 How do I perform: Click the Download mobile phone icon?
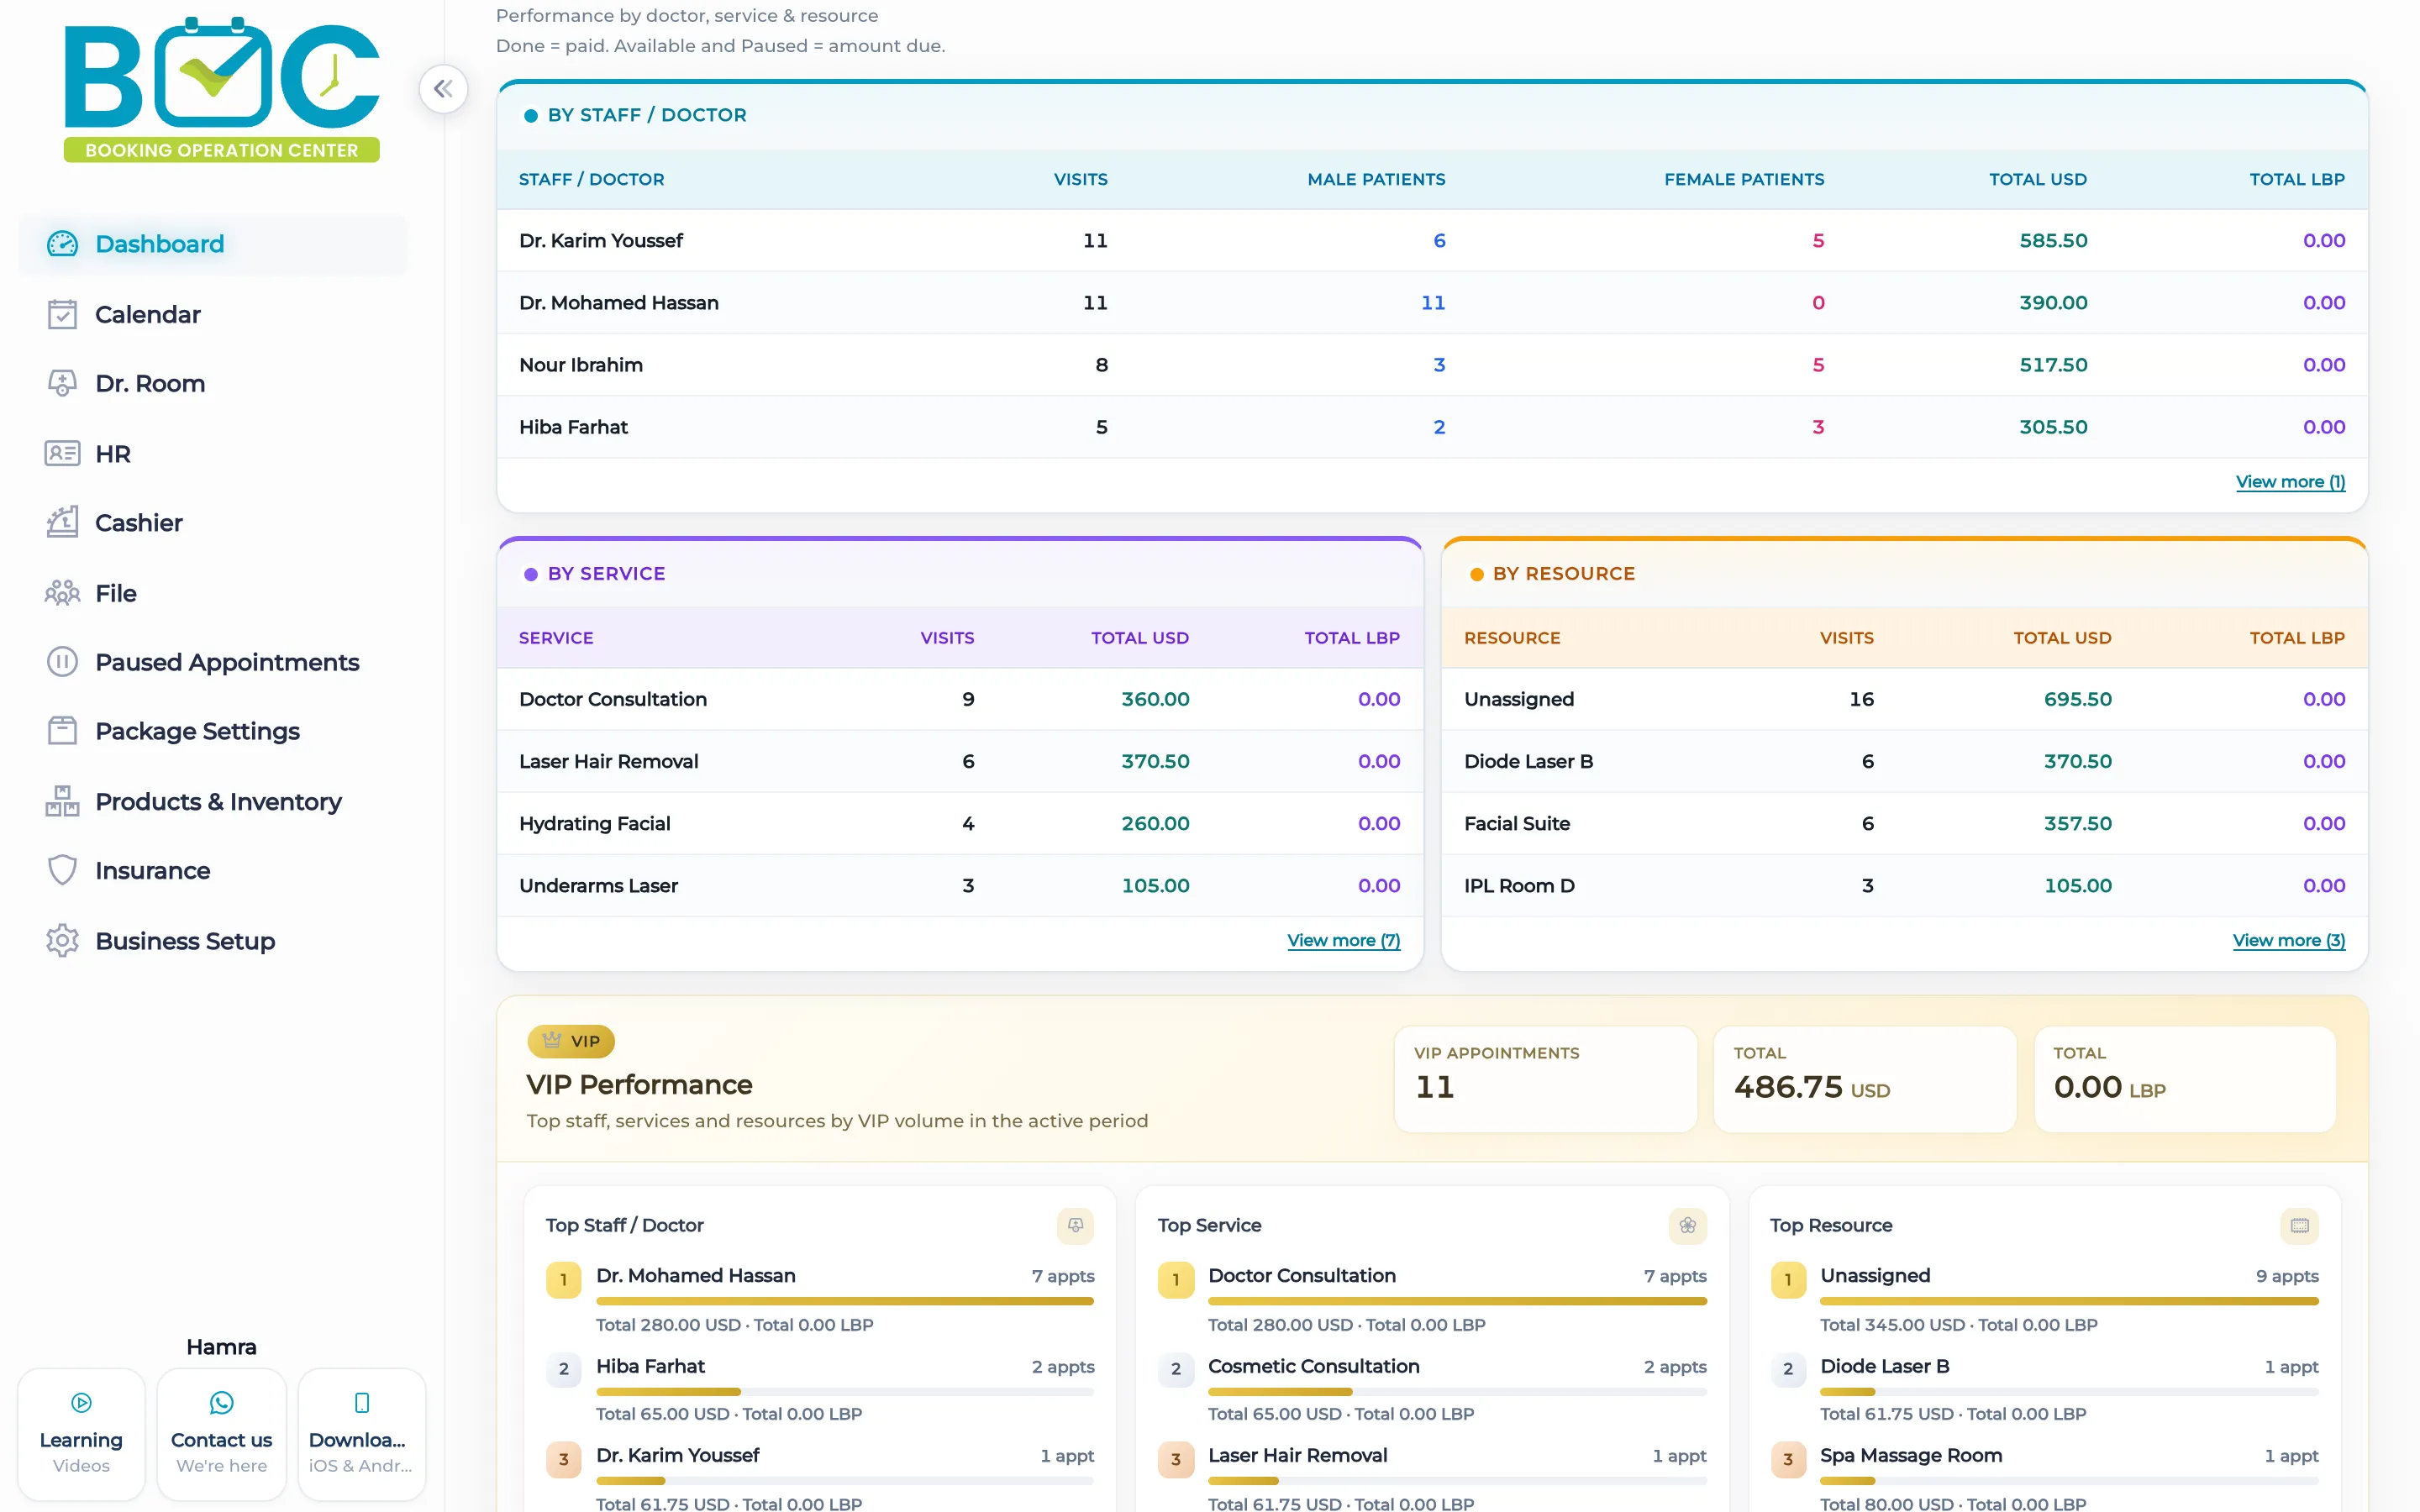(x=362, y=1403)
